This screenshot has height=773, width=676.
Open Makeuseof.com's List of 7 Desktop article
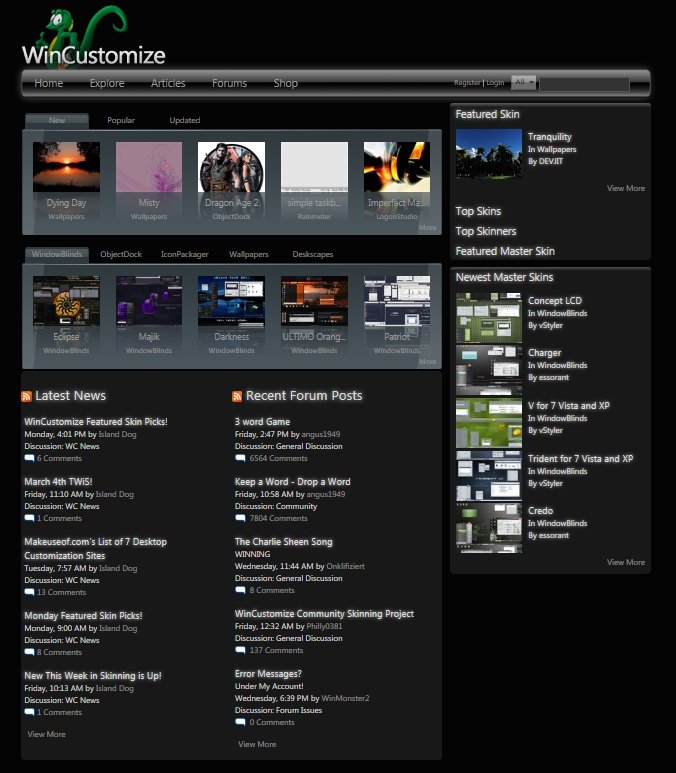(x=96, y=549)
